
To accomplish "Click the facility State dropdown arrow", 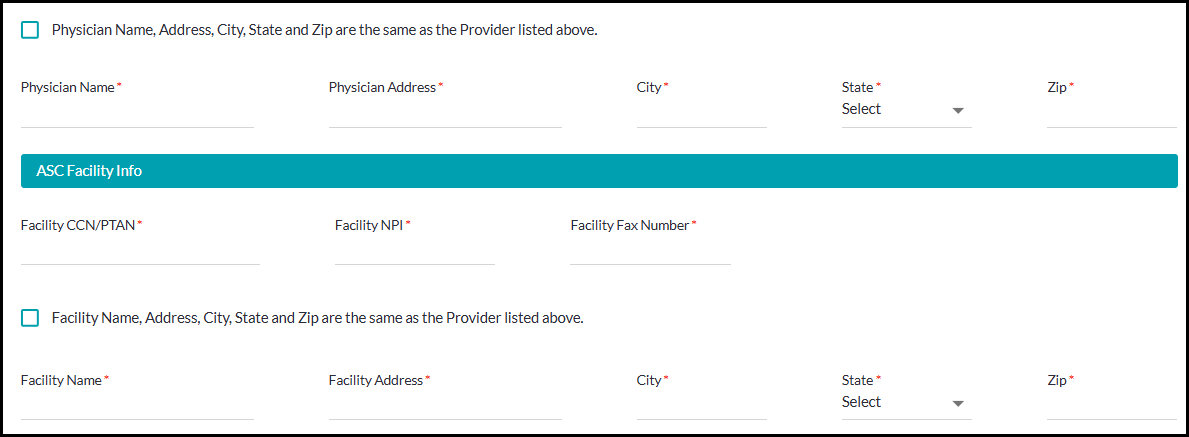I will coord(958,404).
